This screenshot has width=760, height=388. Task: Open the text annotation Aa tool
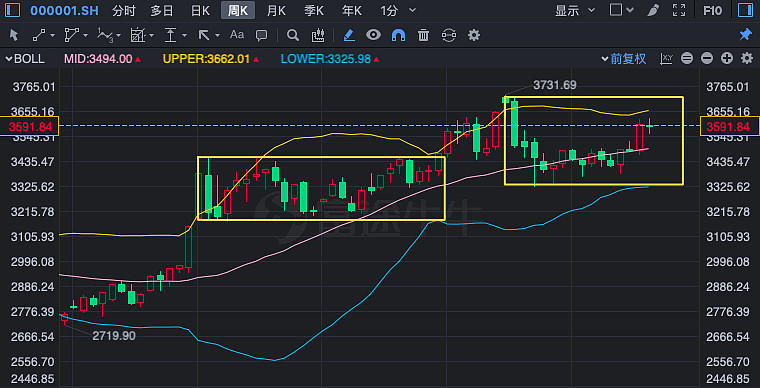(237, 35)
